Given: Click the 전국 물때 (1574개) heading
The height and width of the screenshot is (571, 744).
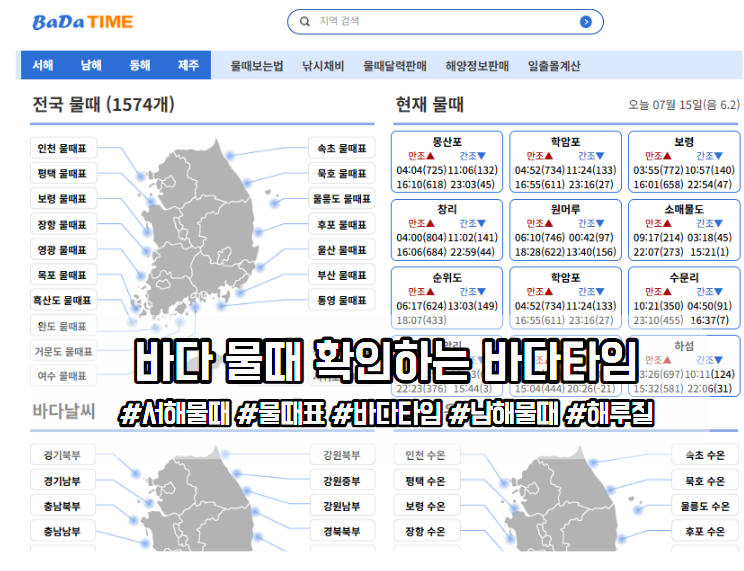Looking at the screenshot, I should point(103,104).
